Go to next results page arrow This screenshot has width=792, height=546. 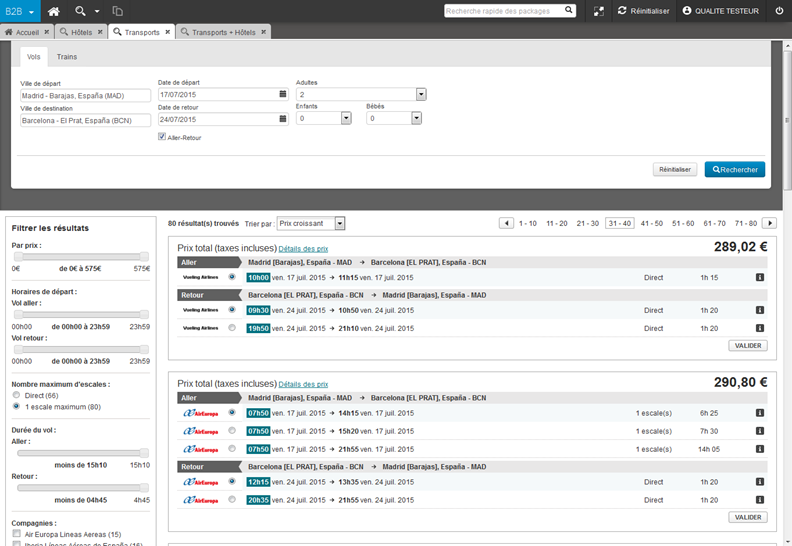click(x=769, y=223)
